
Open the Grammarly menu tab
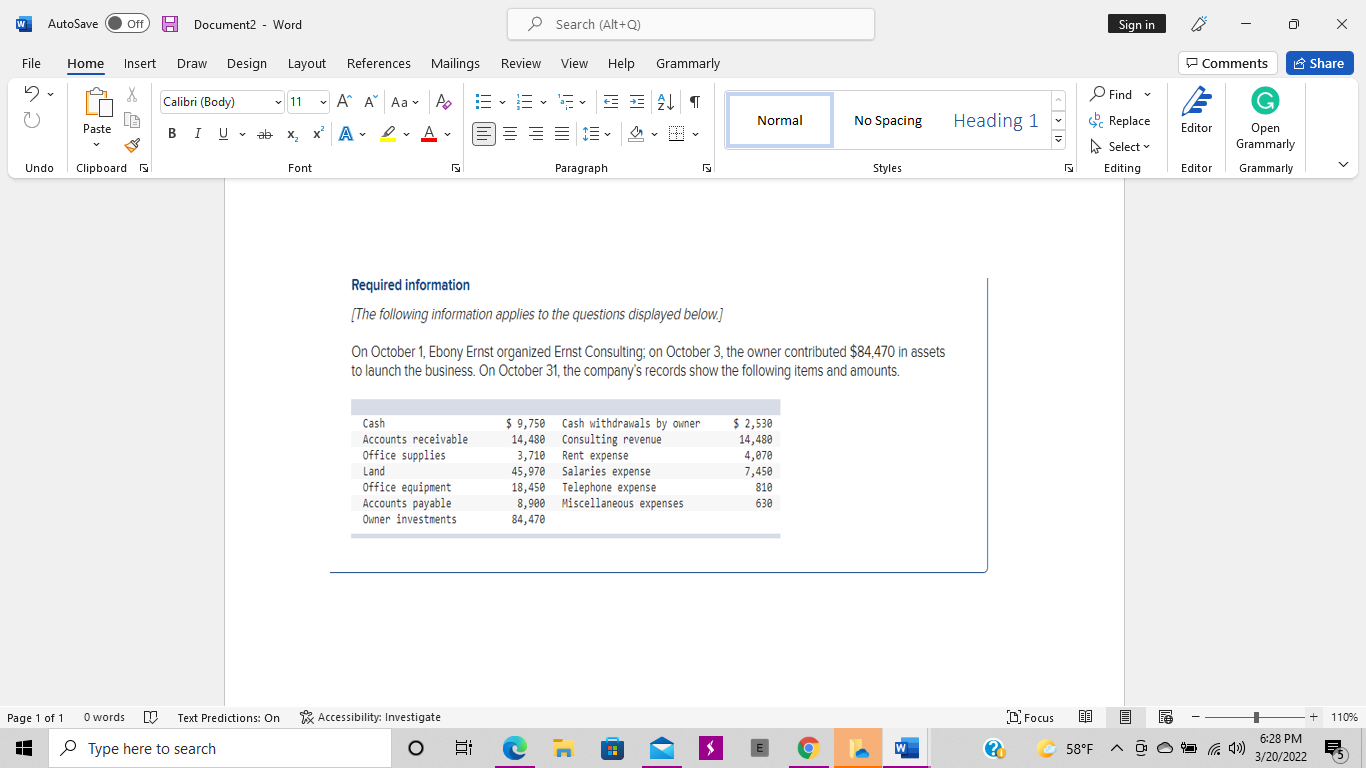click(687, 63)
